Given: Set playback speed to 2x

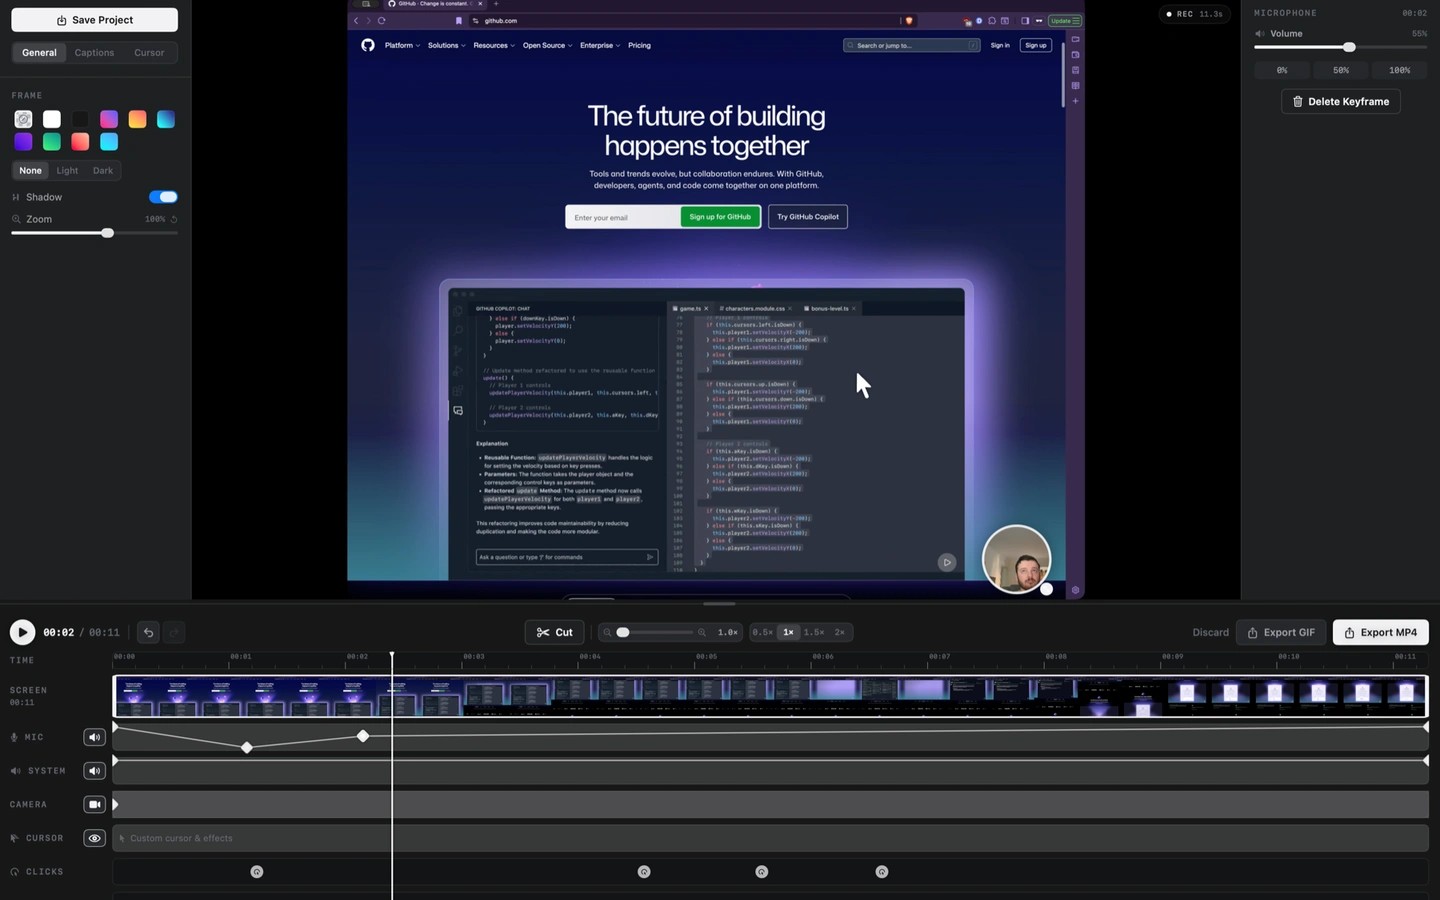Looking at the screenshot, I should (840, 632).
